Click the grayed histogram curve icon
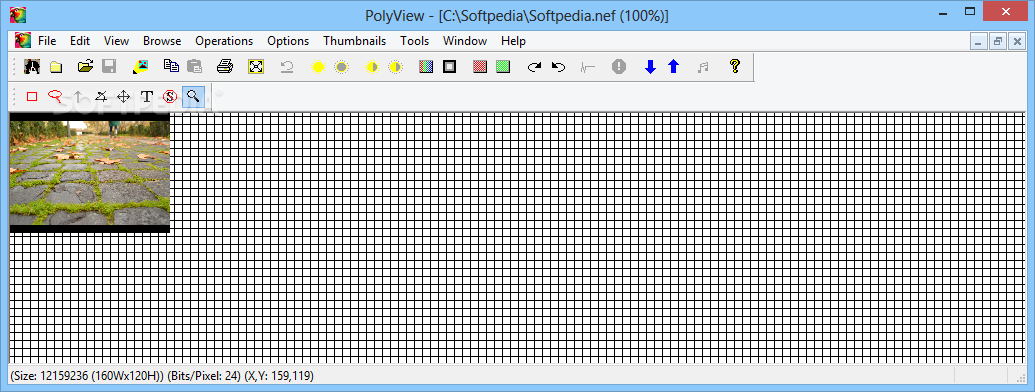Image resolution: width=1035 pixels, height=392 pixels. [x=588, y=67]
